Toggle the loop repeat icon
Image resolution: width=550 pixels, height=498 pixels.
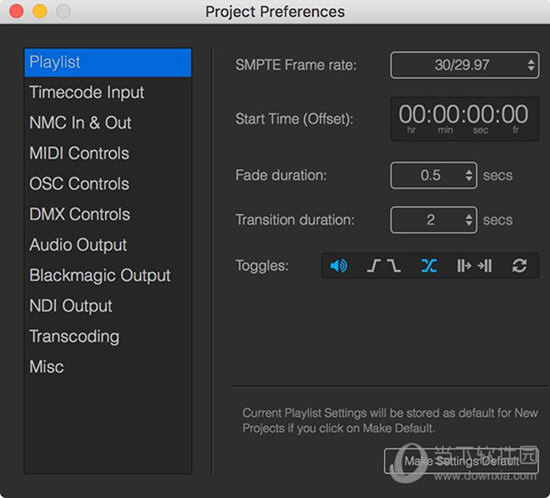click(519, 266)
